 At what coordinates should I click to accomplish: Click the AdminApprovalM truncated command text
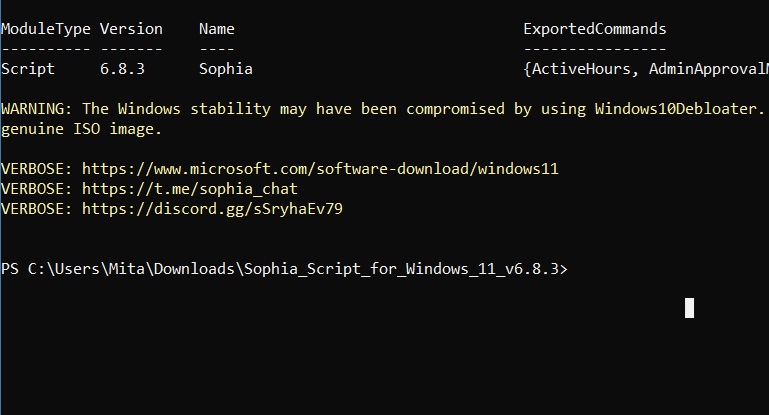[707, 69]
